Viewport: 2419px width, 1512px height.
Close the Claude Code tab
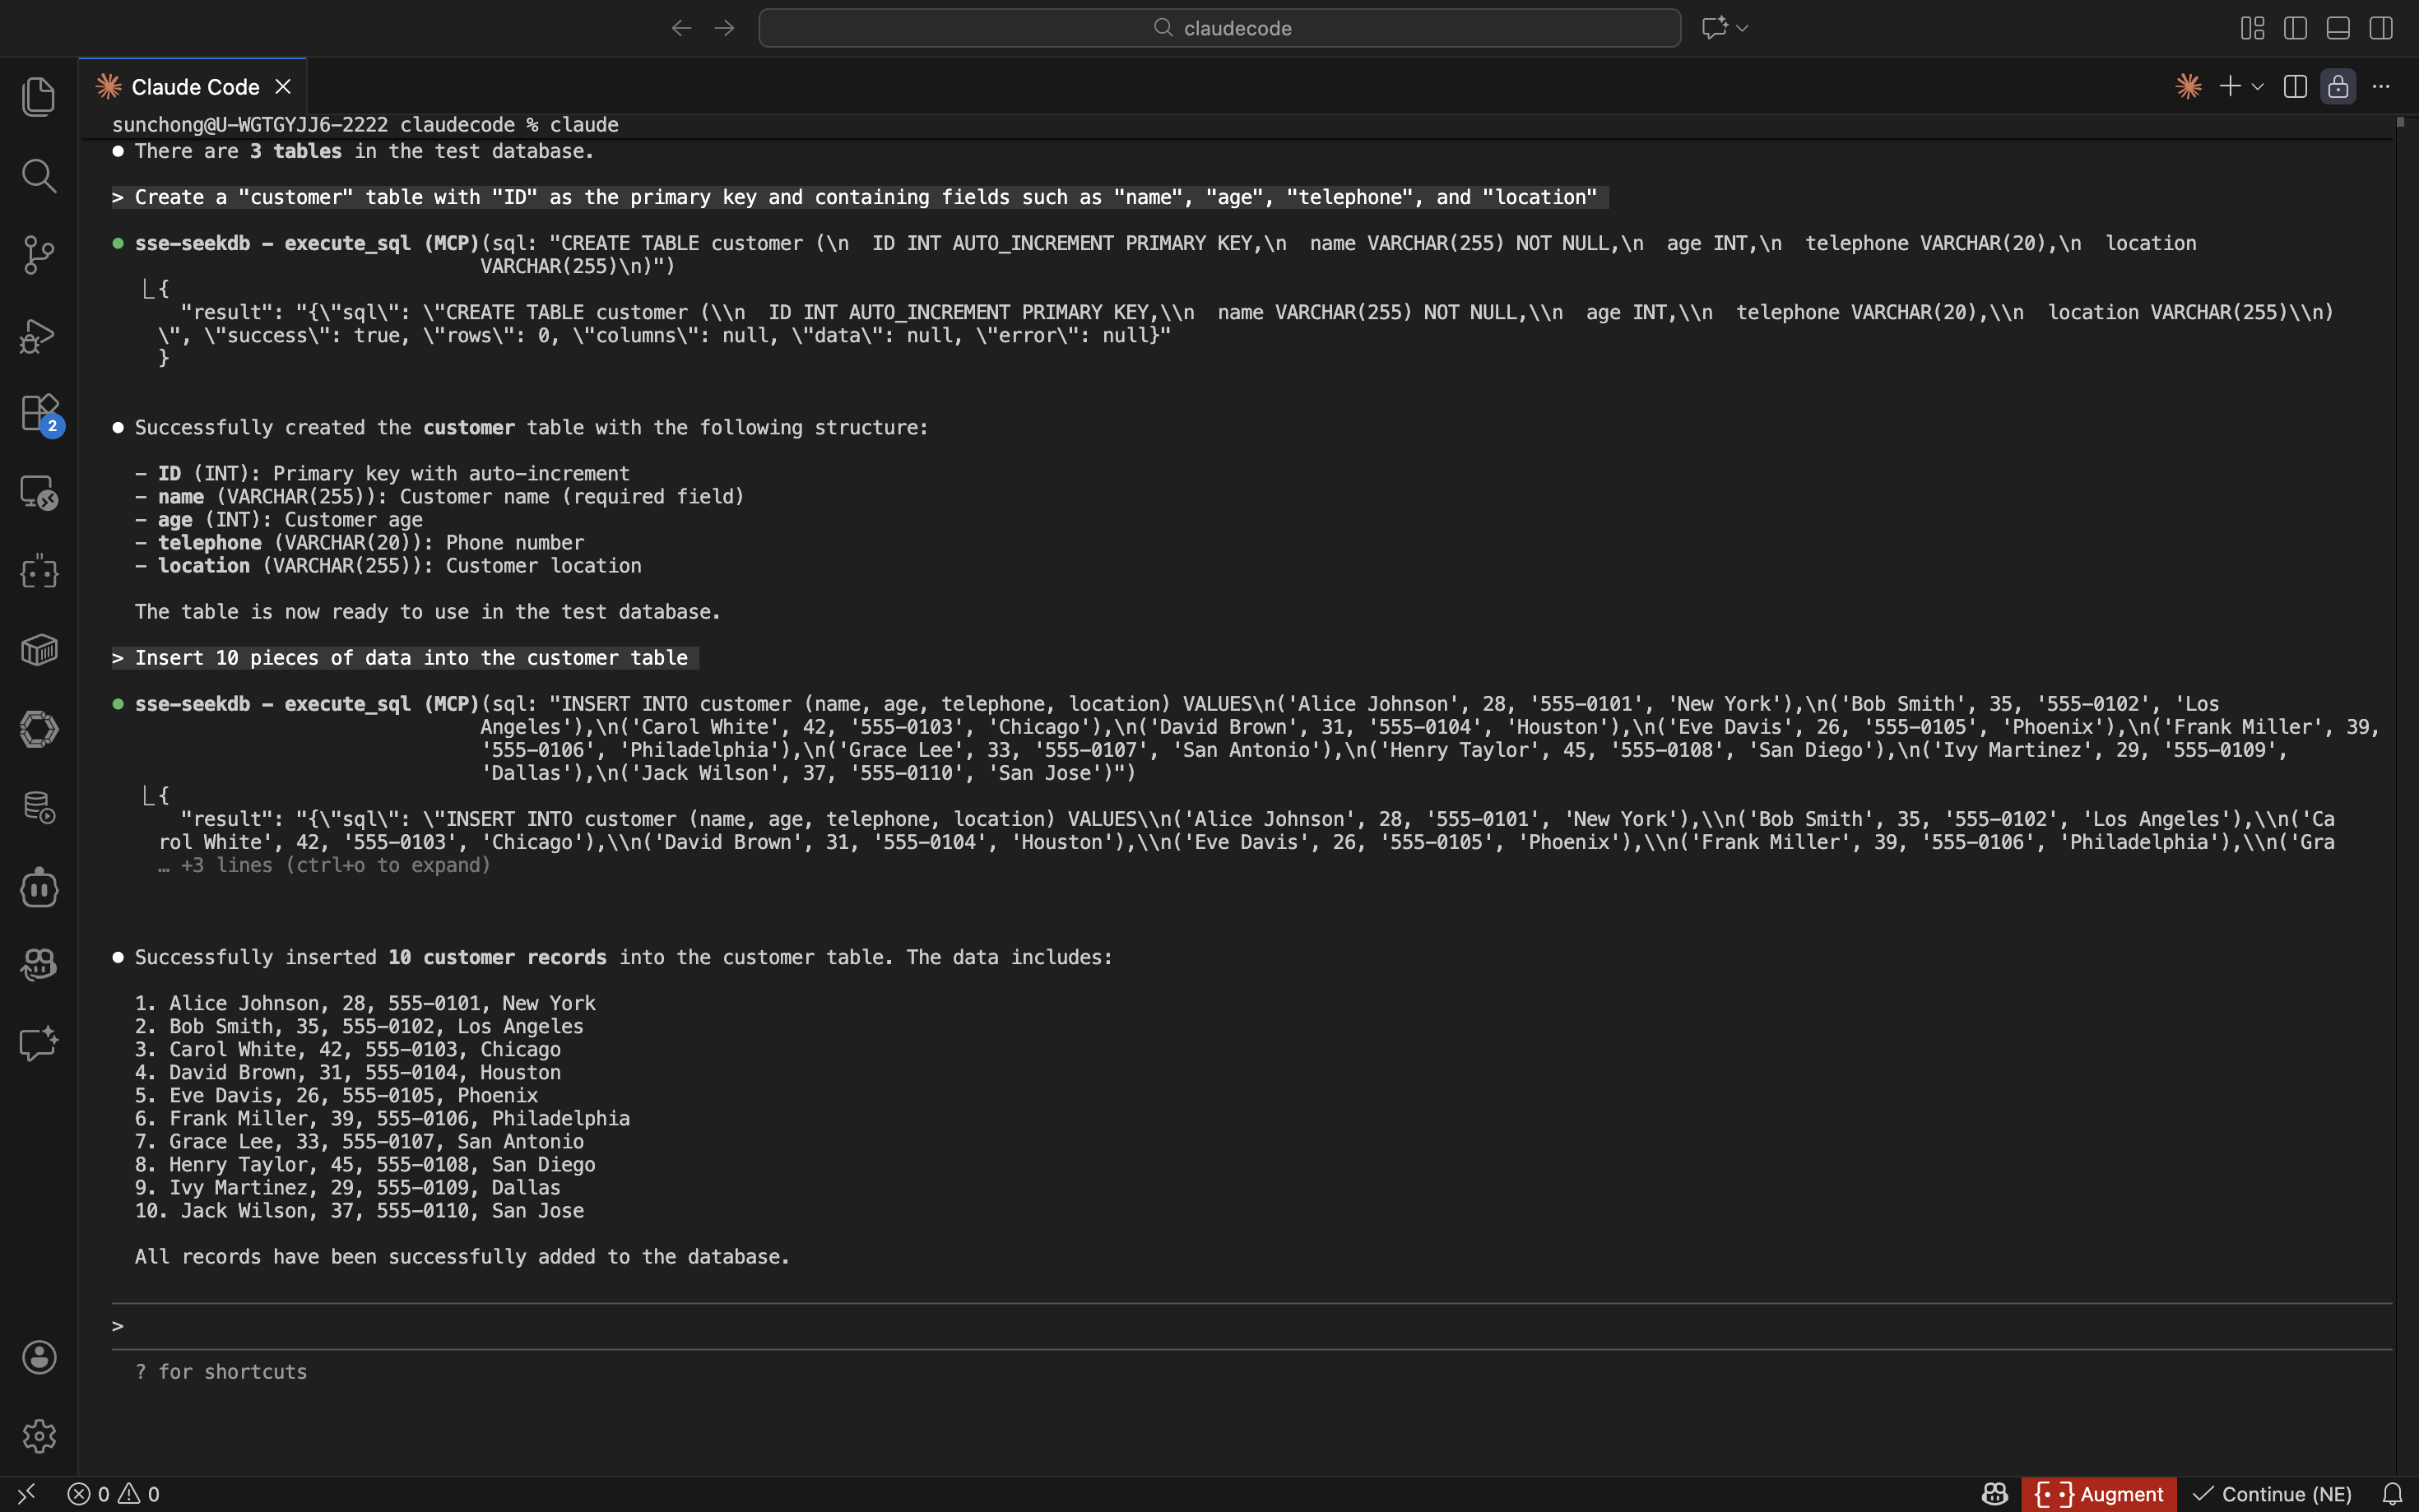click(x=283, y=87)
